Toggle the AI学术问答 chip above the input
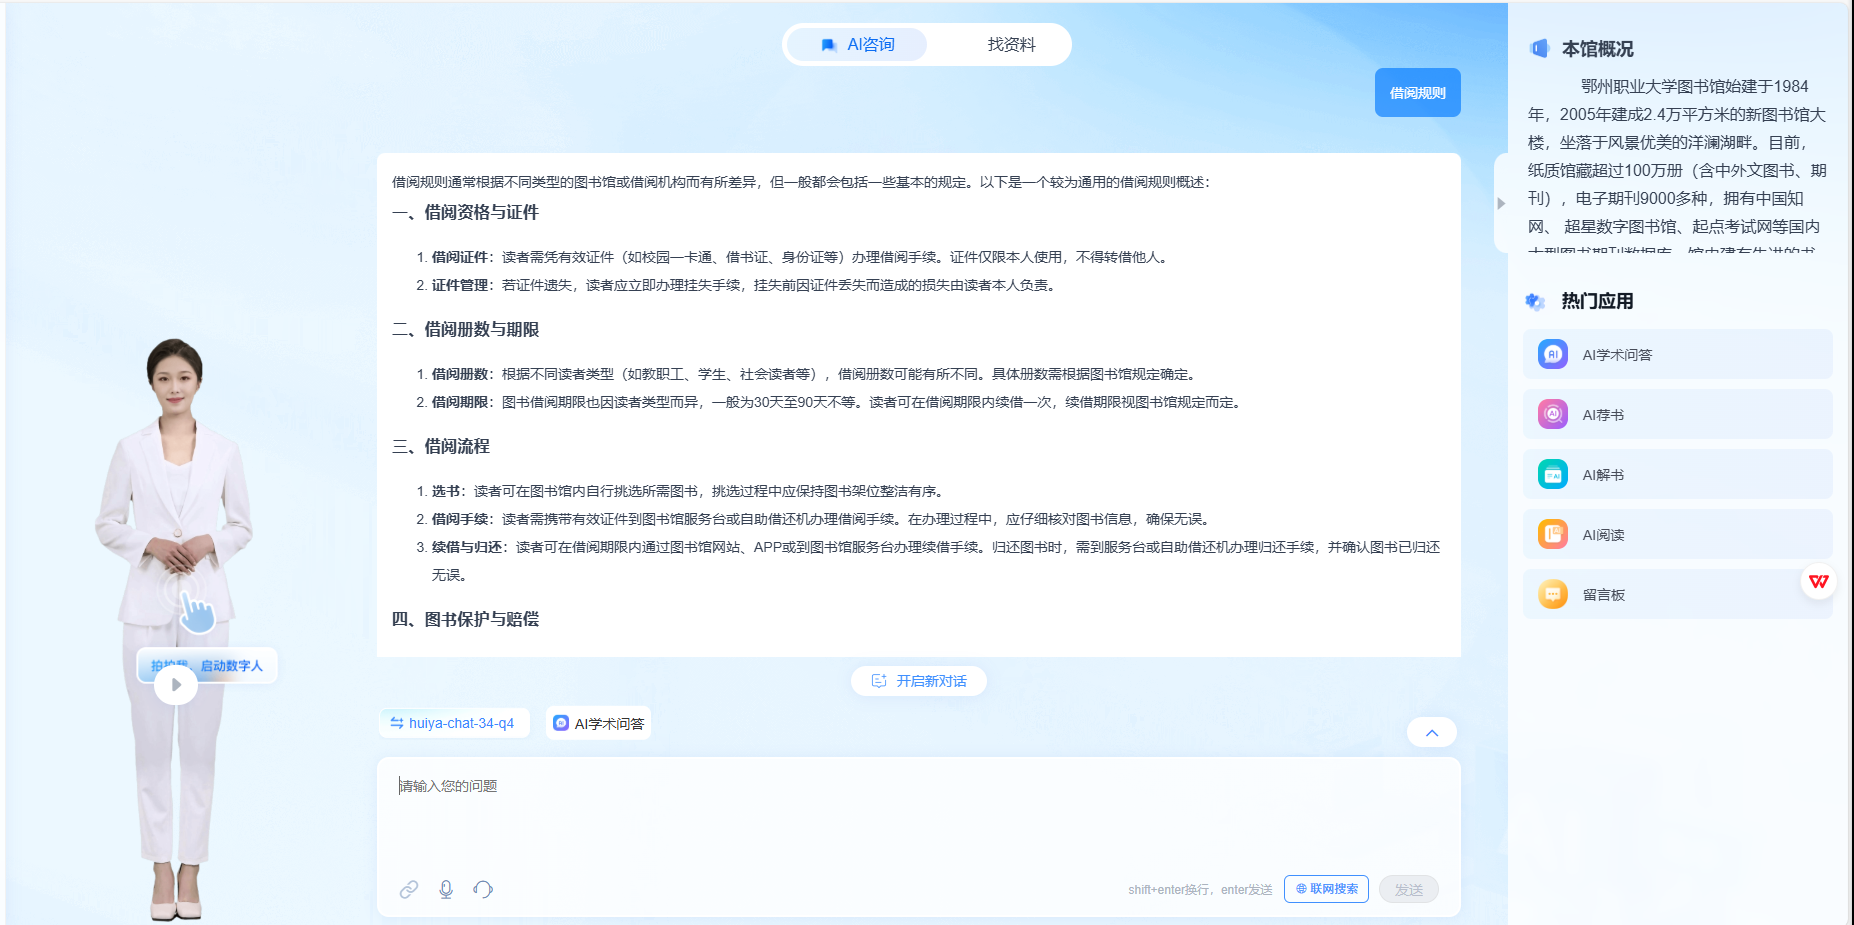Viewport: 1854px width, 925px height. (599, 723)
